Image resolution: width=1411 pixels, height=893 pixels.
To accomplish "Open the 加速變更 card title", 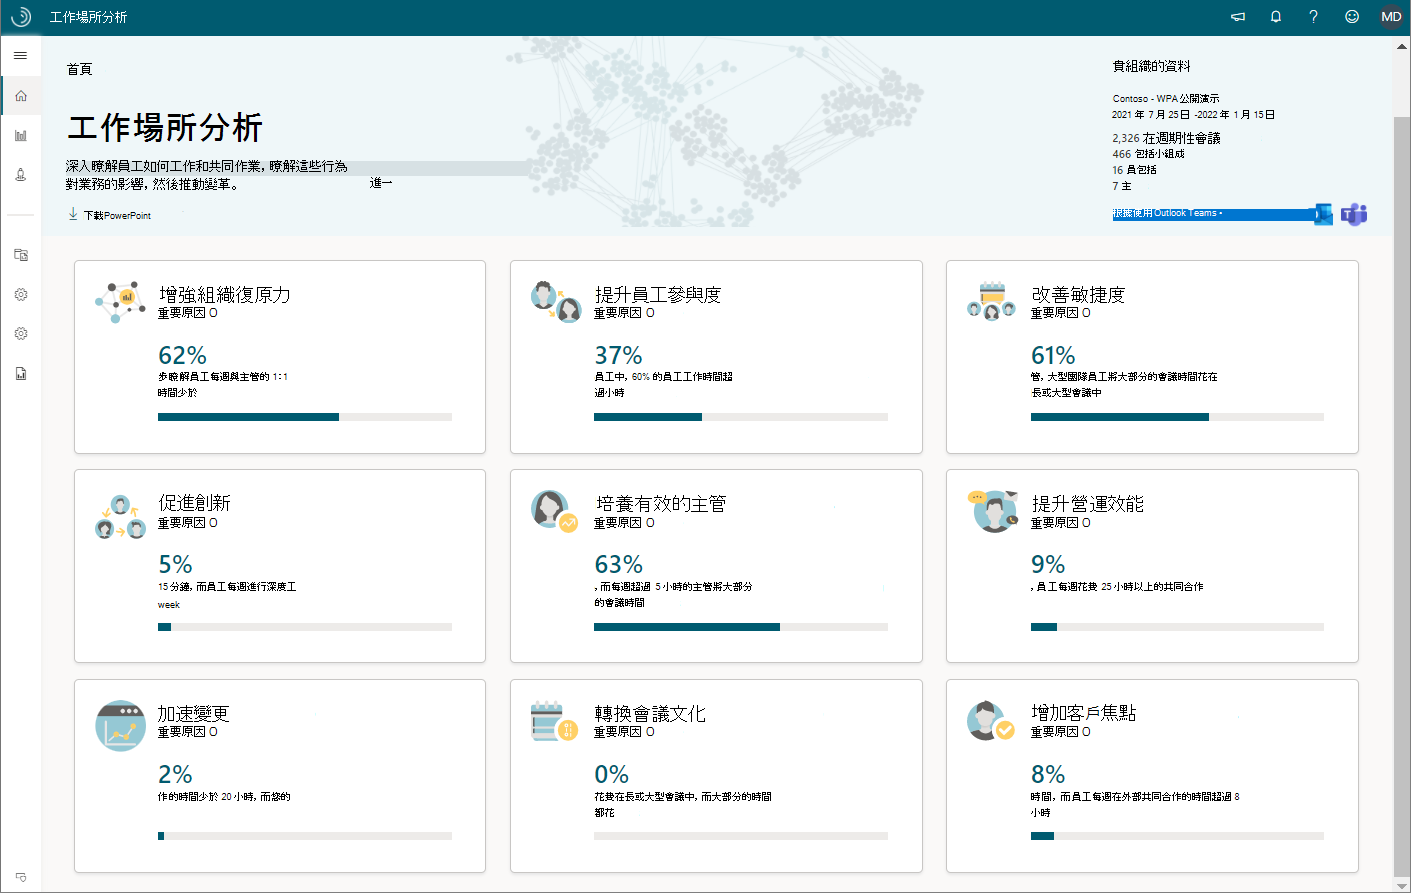I will (x=194, y=714).
